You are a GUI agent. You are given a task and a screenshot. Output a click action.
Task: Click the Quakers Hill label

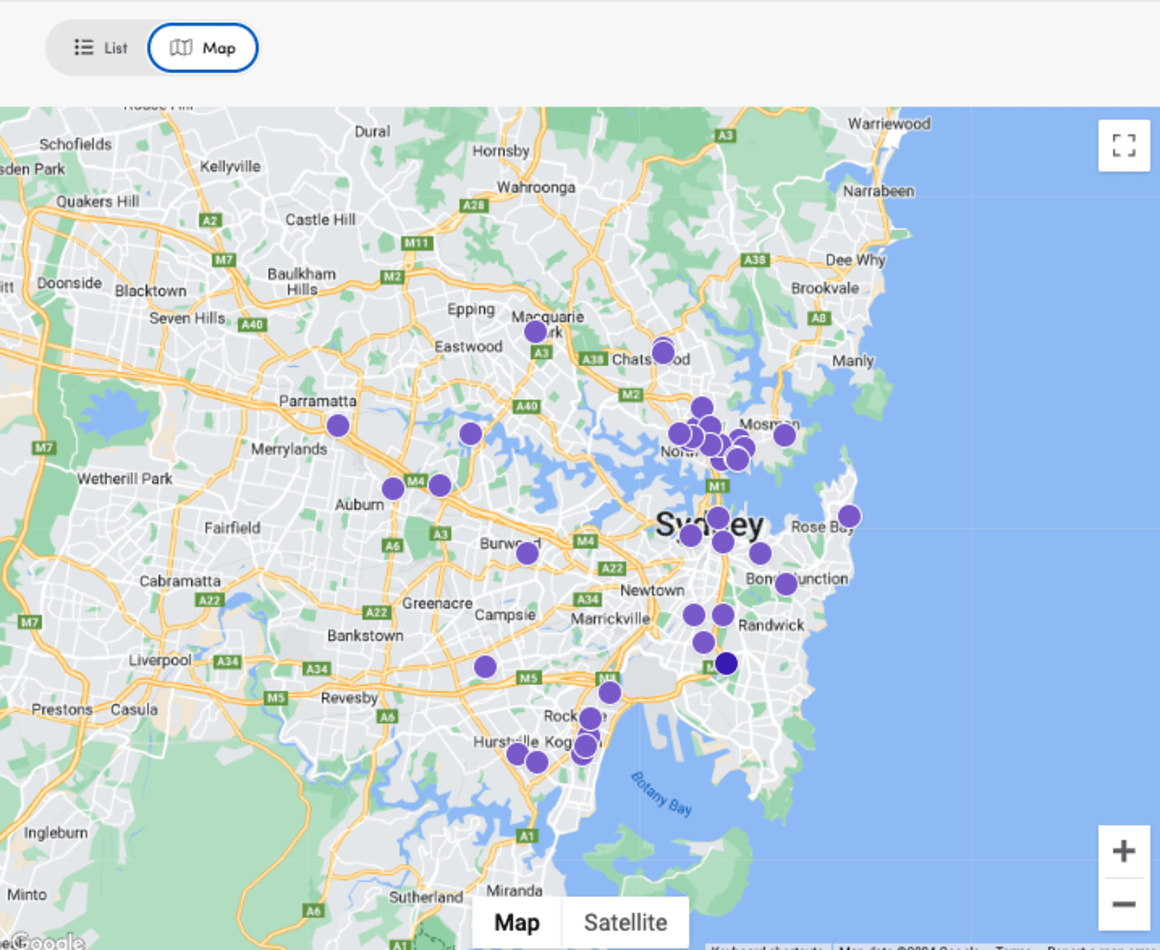click(98, 201)
